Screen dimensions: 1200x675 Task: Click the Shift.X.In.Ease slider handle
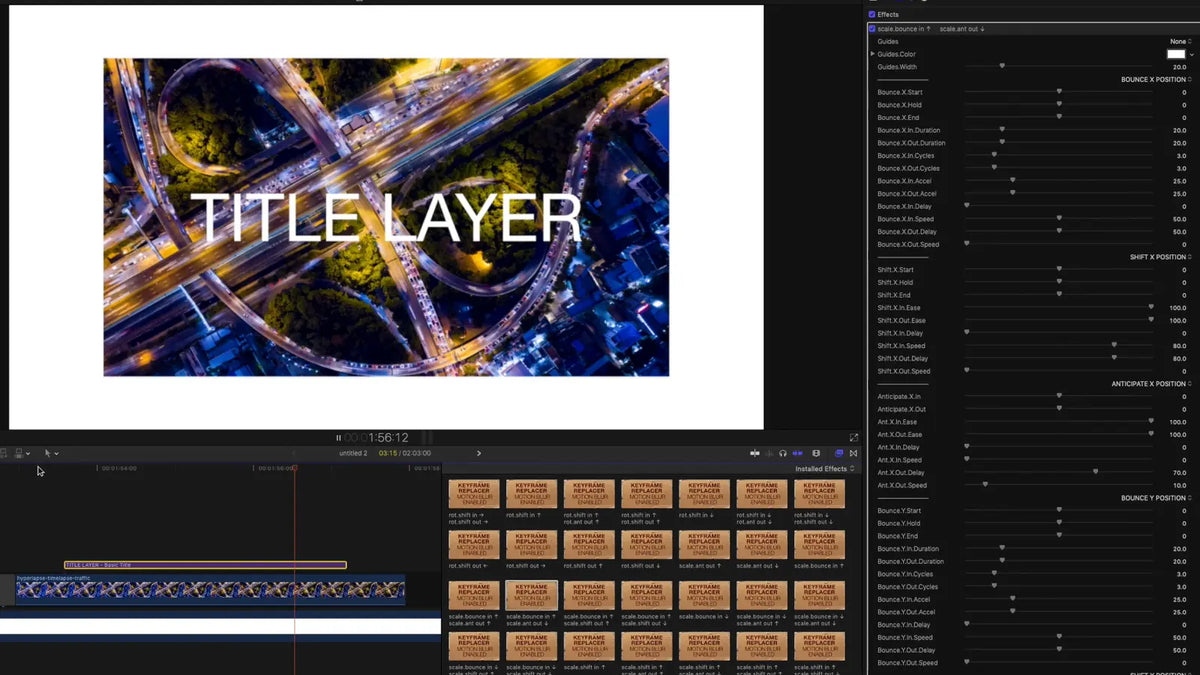[1151, 308]
